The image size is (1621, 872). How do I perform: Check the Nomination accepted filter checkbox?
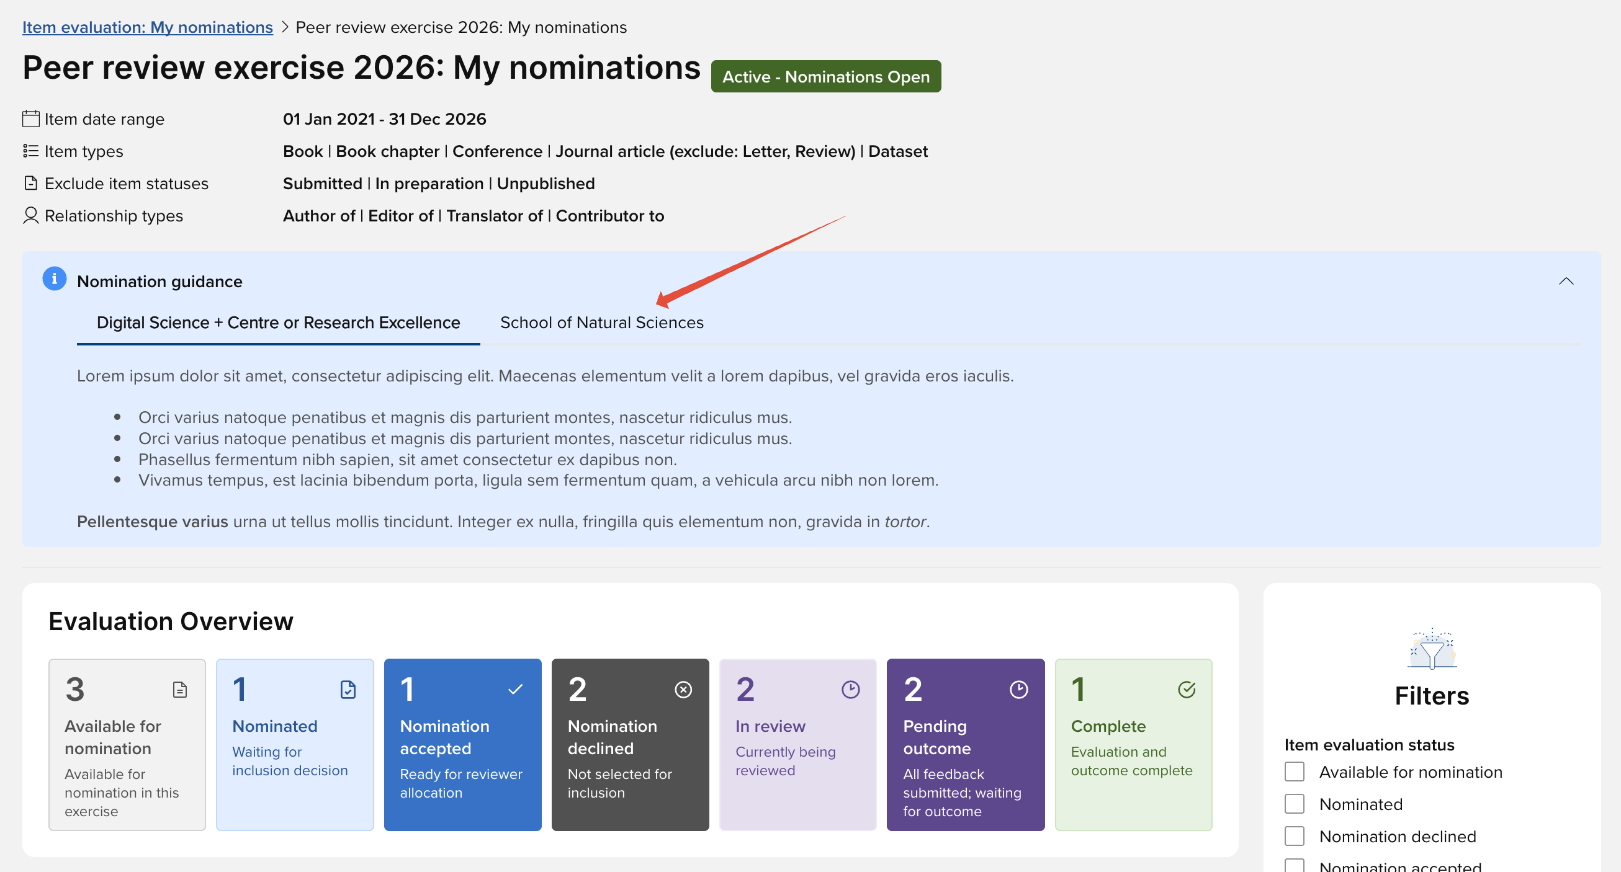point(1295,865)
